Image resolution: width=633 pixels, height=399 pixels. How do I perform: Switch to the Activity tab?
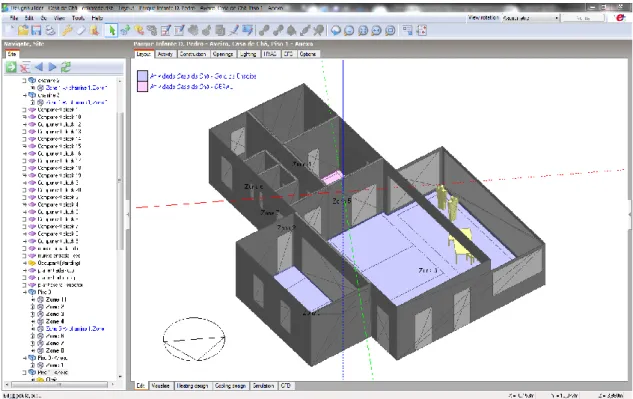[165, 54]
